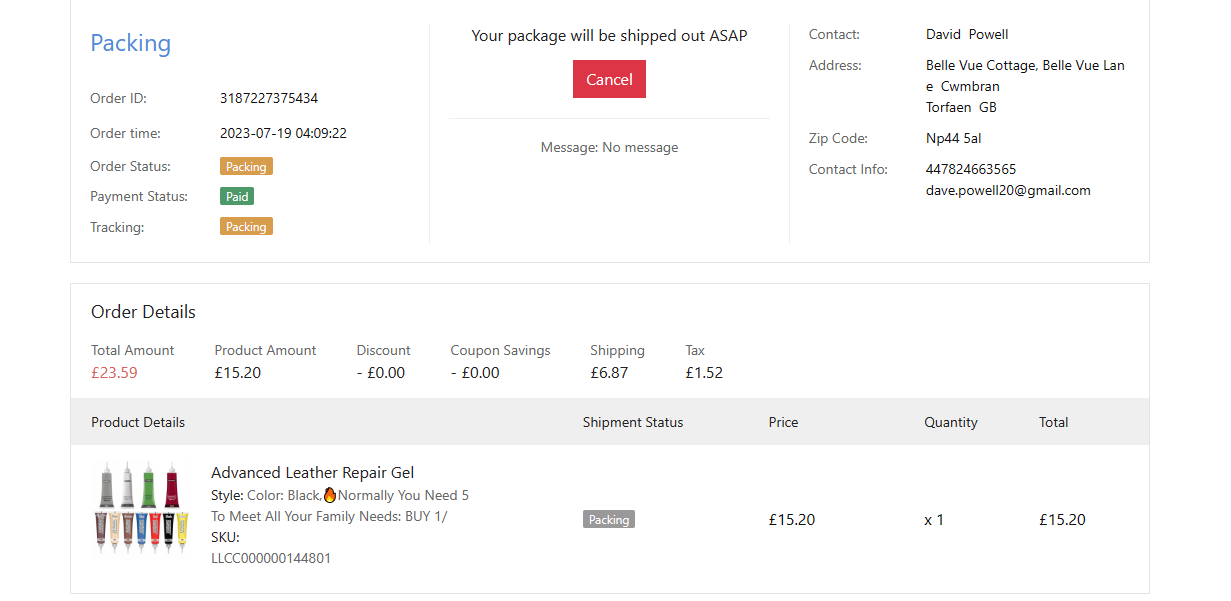Viewport: 1231px width, 601px height.
Task: Click the Advanced Leather Repair Gel title
Action: coord(312,473)
